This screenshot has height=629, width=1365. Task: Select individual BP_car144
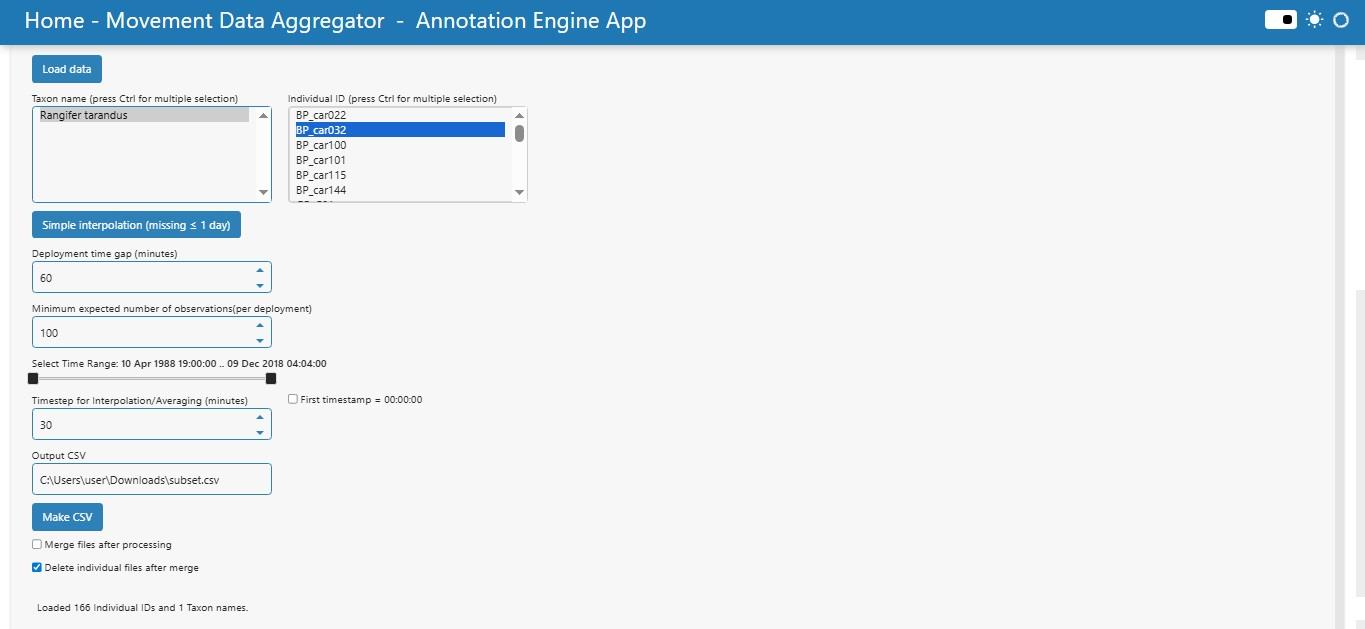400,190
